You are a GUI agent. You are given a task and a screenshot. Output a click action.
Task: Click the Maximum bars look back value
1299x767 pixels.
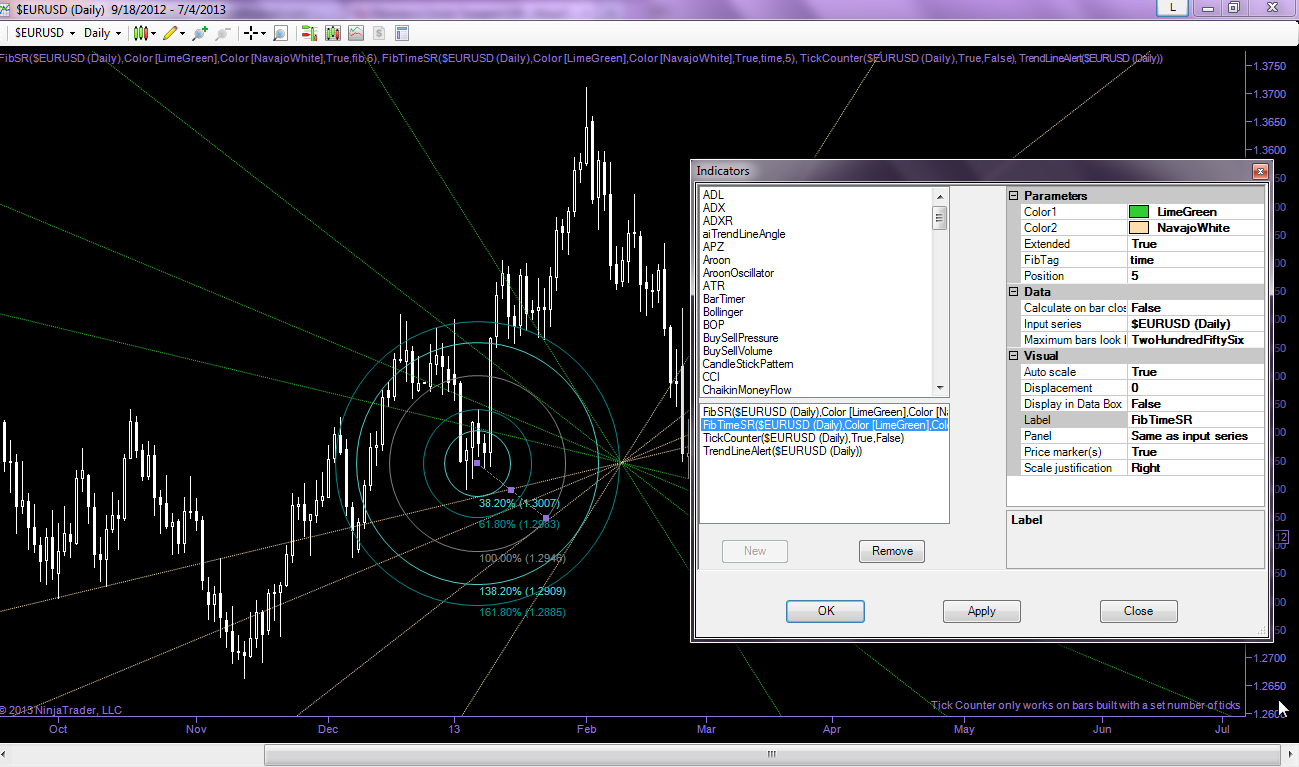1195,340
